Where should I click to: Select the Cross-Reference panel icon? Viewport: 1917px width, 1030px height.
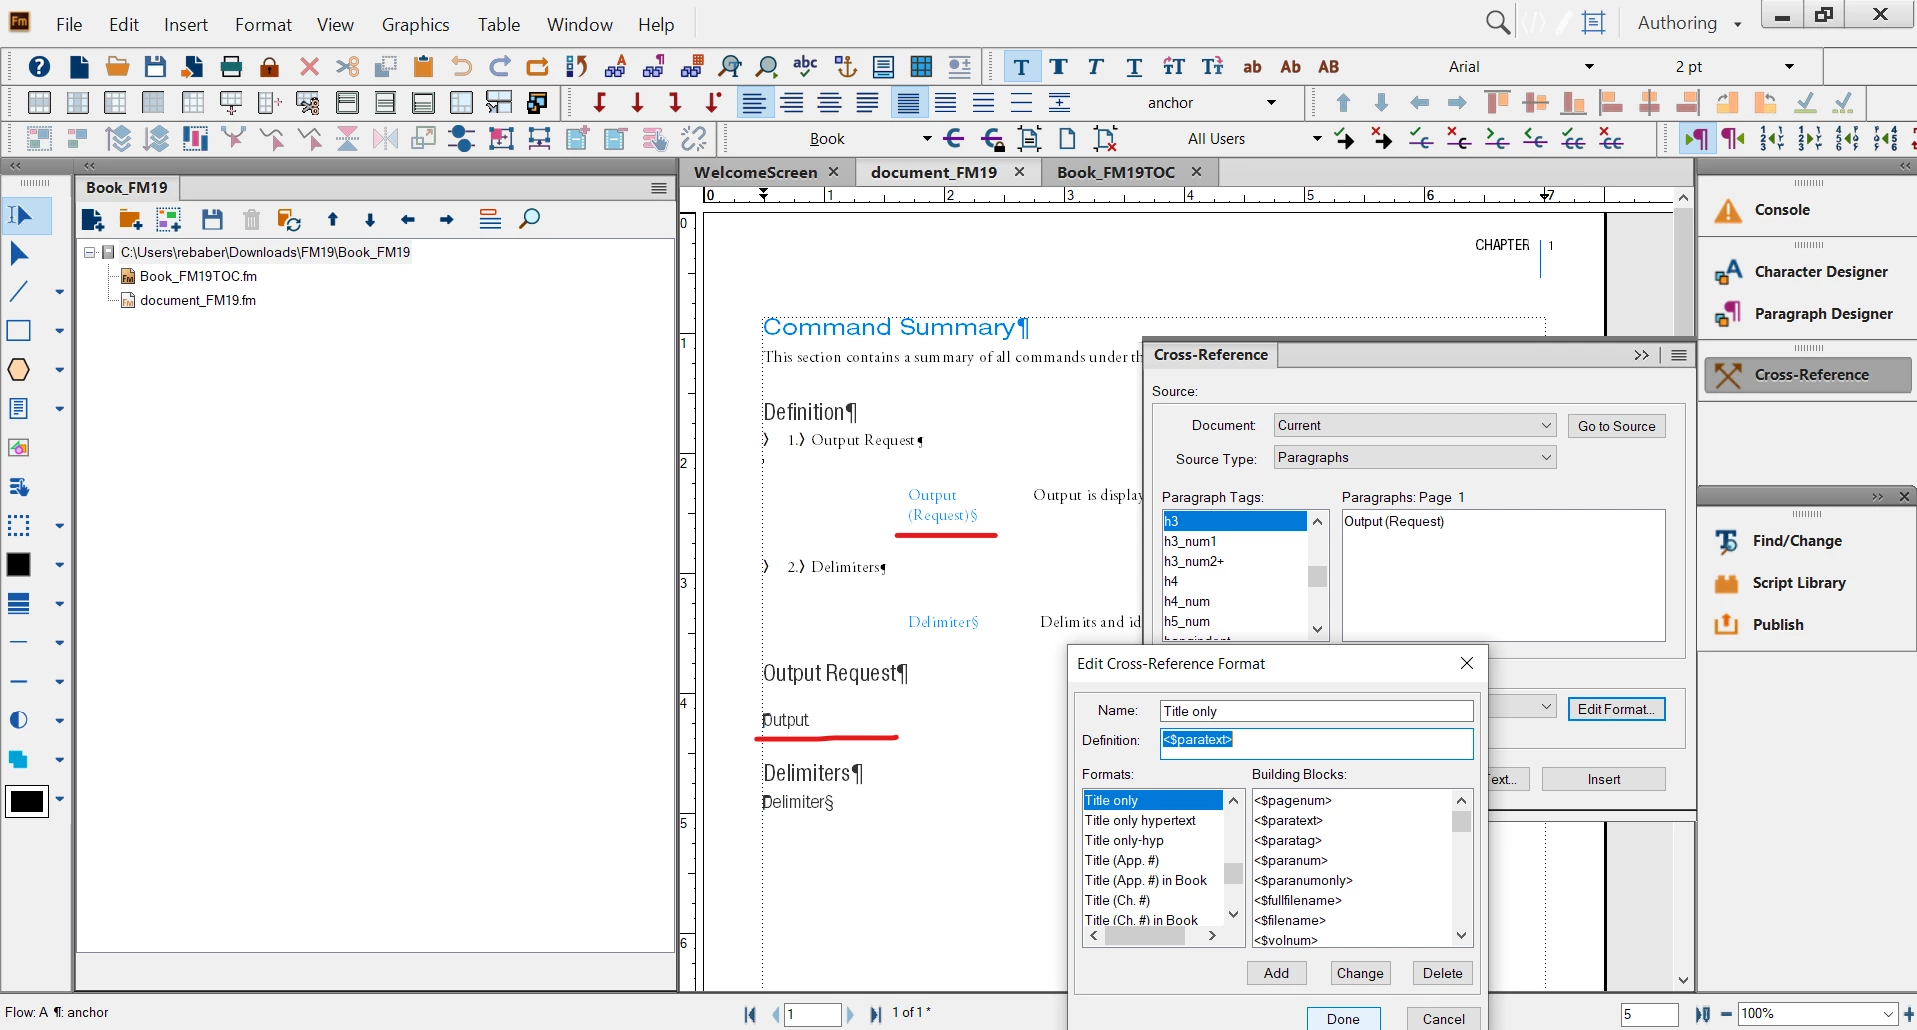1728,375
